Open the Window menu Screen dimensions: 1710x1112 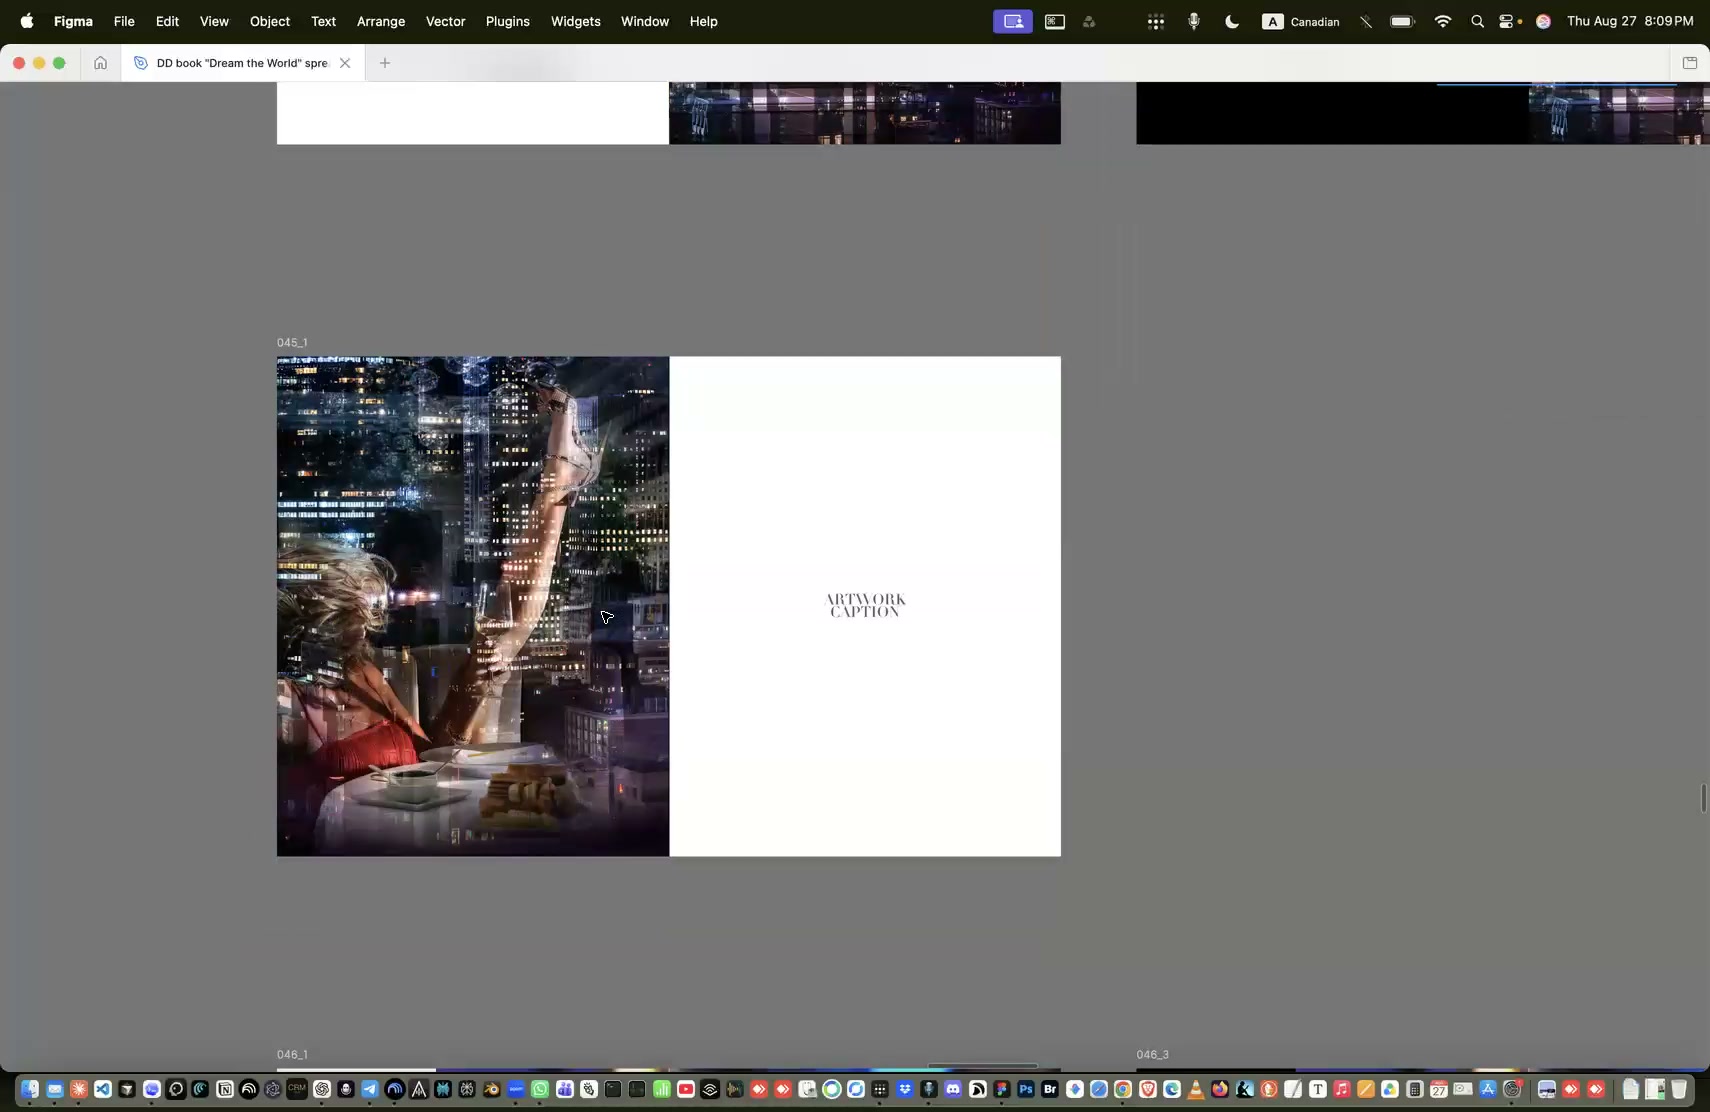point(645,21)
